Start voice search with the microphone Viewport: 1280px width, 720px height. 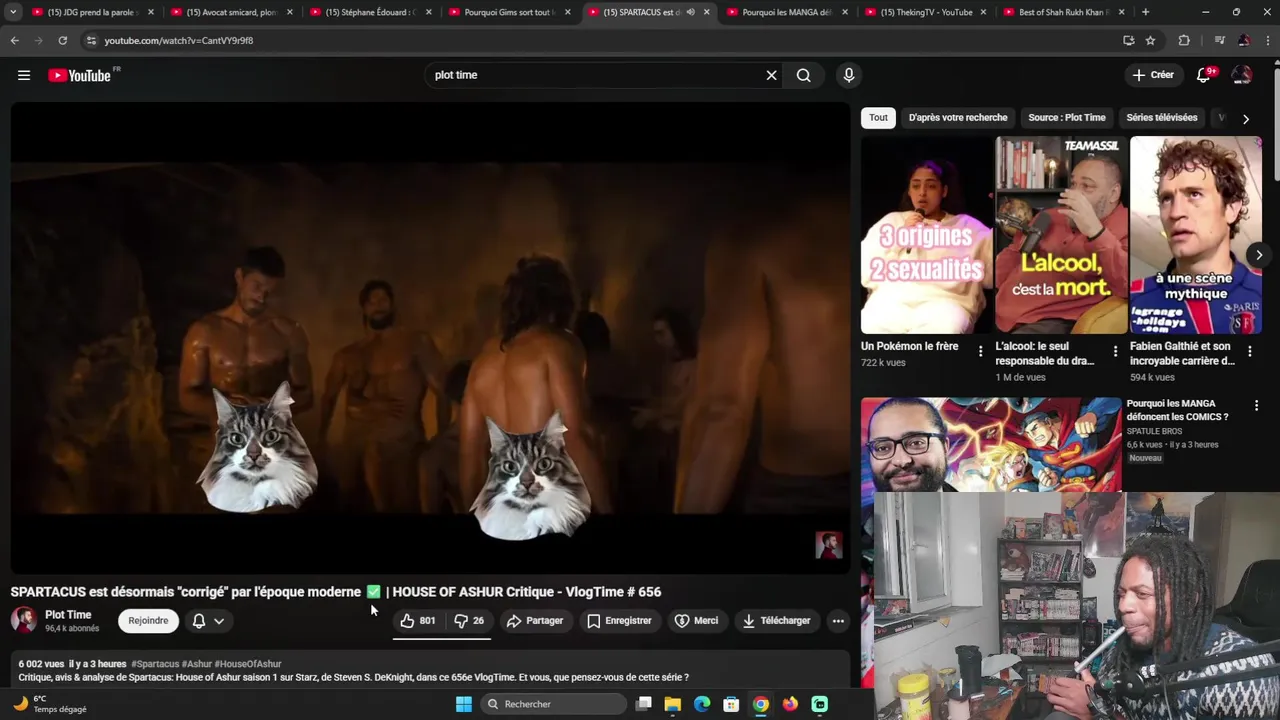(849, 75)
